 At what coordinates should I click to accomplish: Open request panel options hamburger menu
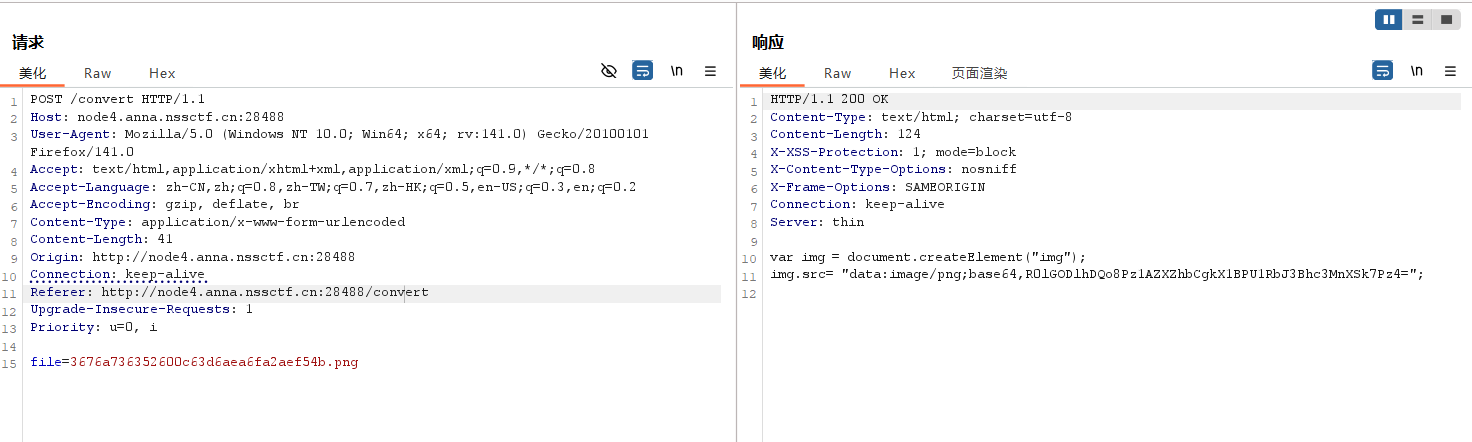tap(710, 71)
